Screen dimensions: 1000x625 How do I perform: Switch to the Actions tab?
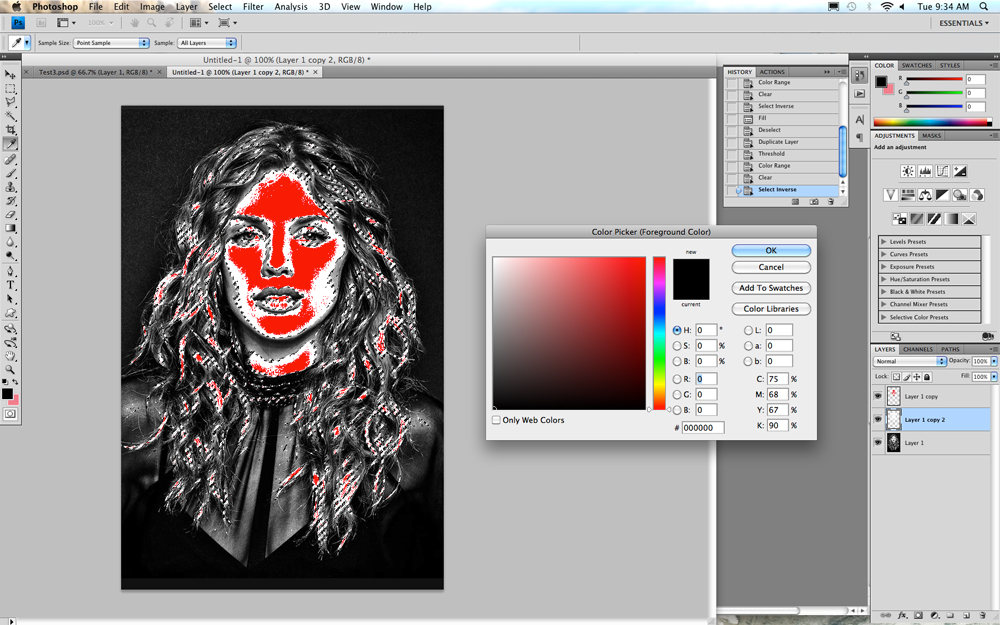point(772,72)
